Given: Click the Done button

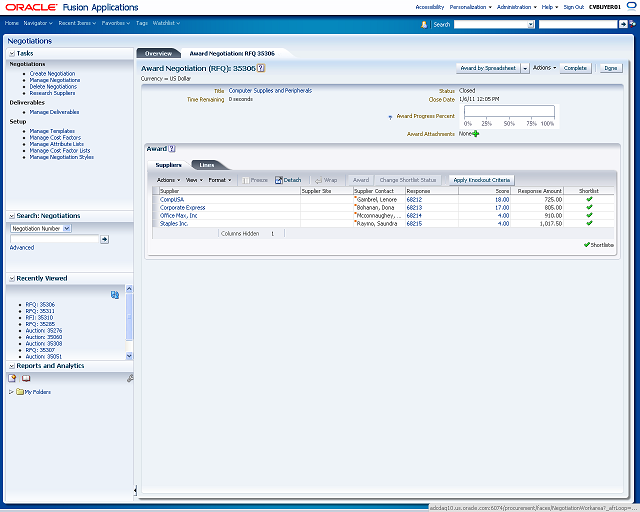Looking at the screenshot, I should point(611,68).
